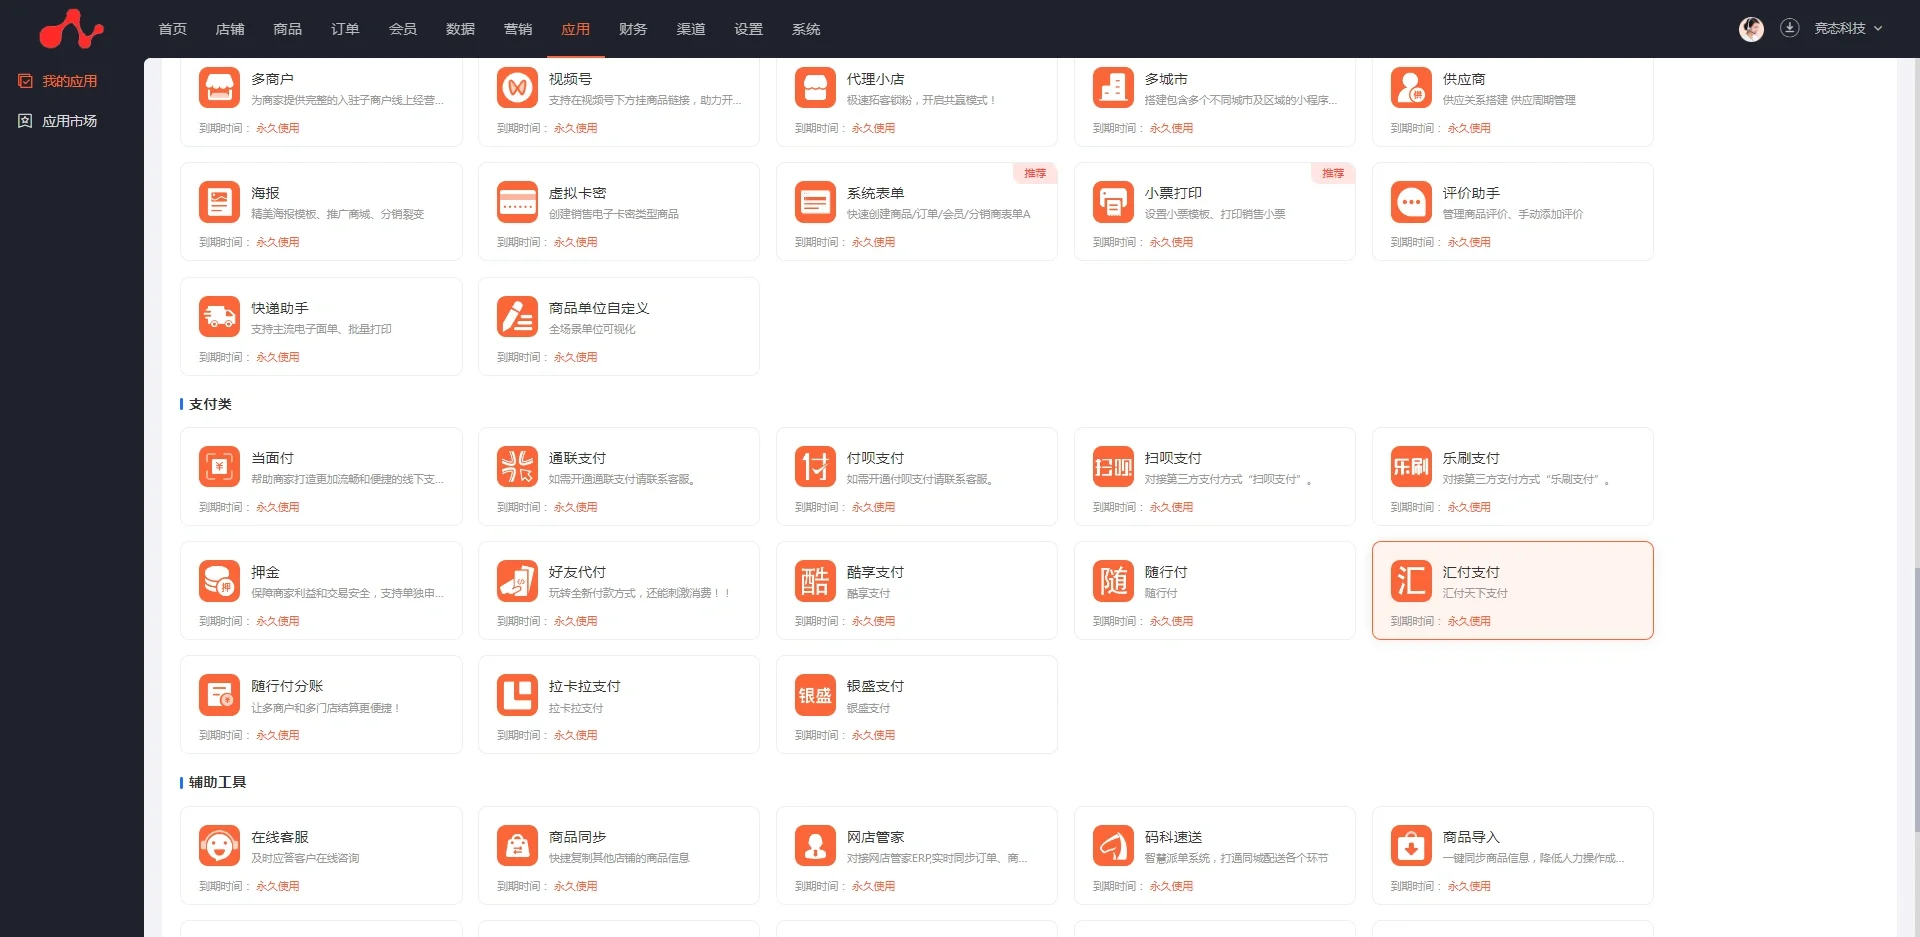The height and width of the screenshot is (937, 1920).
Task: Open the 当面付 payment icon
Action: click(x=219, y=467)
